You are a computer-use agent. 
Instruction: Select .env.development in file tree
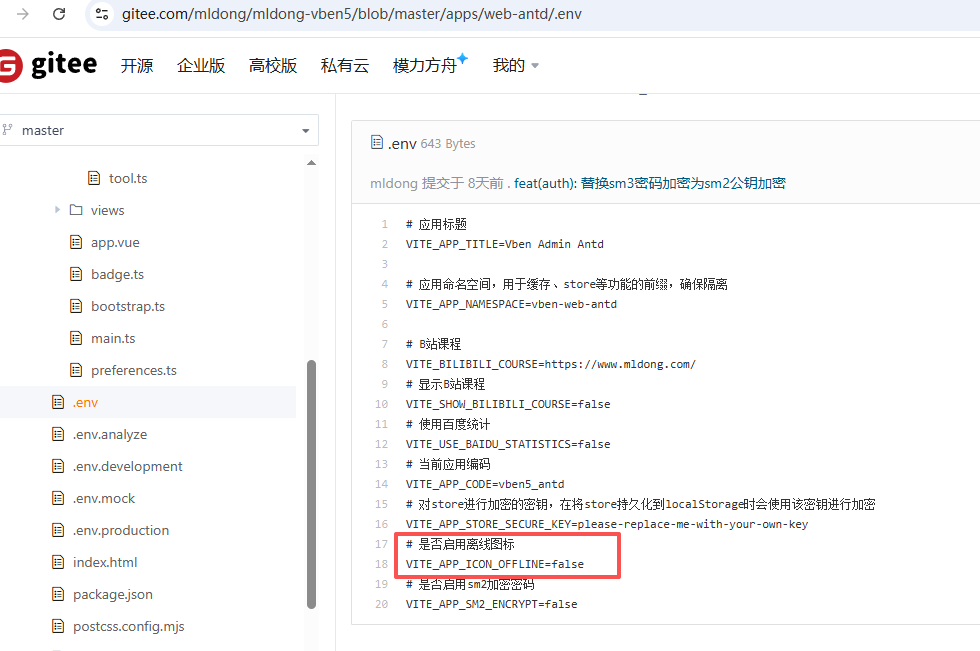(x=127, y=466)
